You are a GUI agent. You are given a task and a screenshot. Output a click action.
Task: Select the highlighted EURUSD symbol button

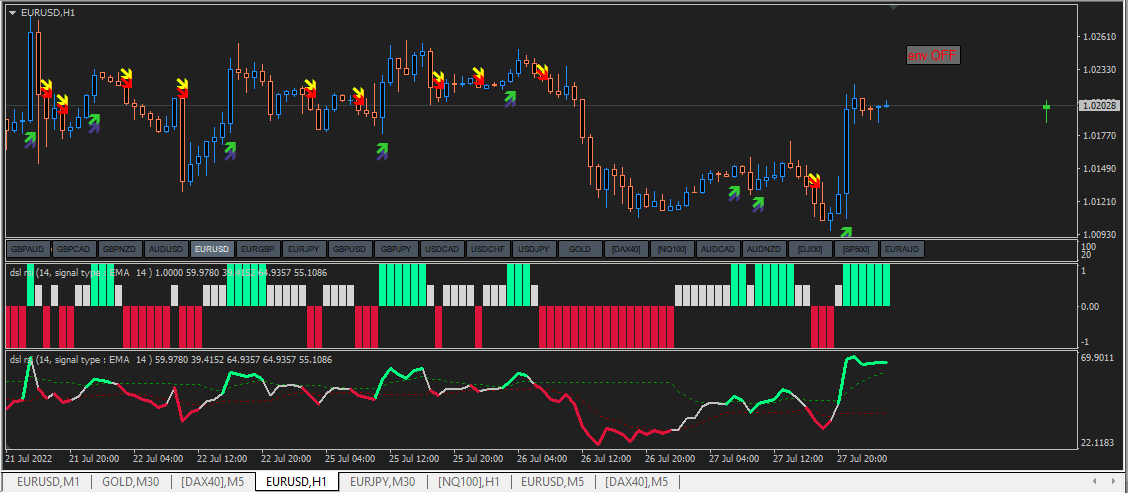coord(213,249)
